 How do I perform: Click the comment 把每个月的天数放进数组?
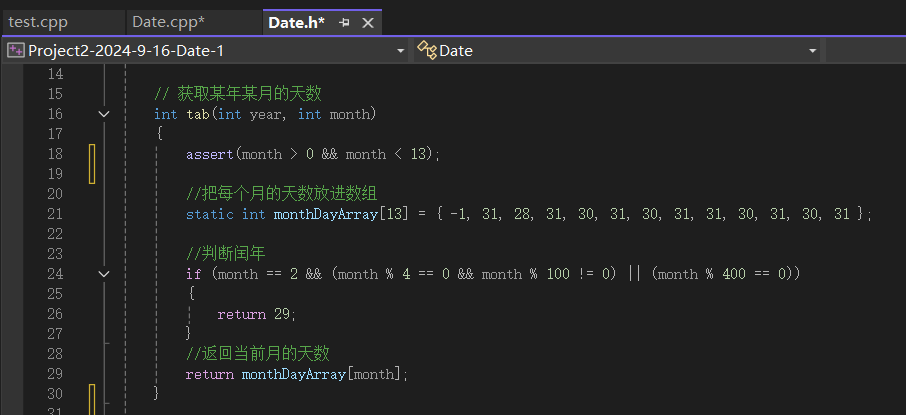pyautogui.click(x=282, y=194)
